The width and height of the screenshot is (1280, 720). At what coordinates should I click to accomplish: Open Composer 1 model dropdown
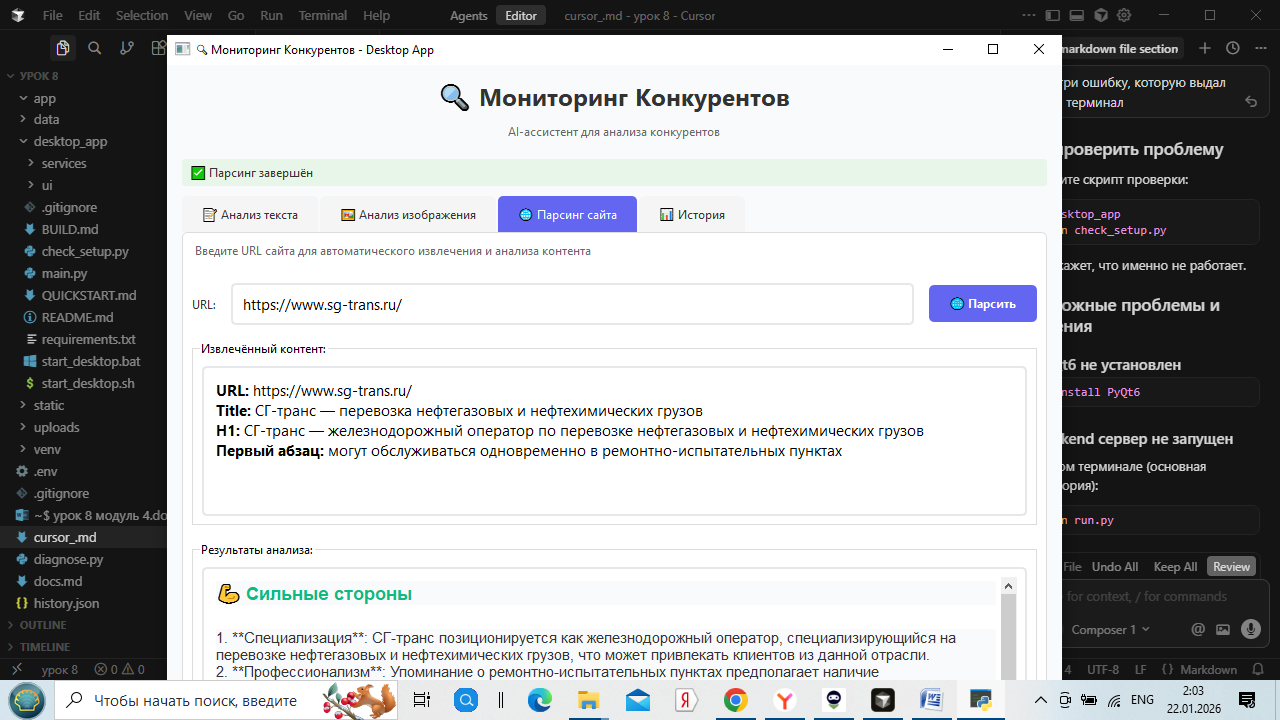pos(1110,629)
